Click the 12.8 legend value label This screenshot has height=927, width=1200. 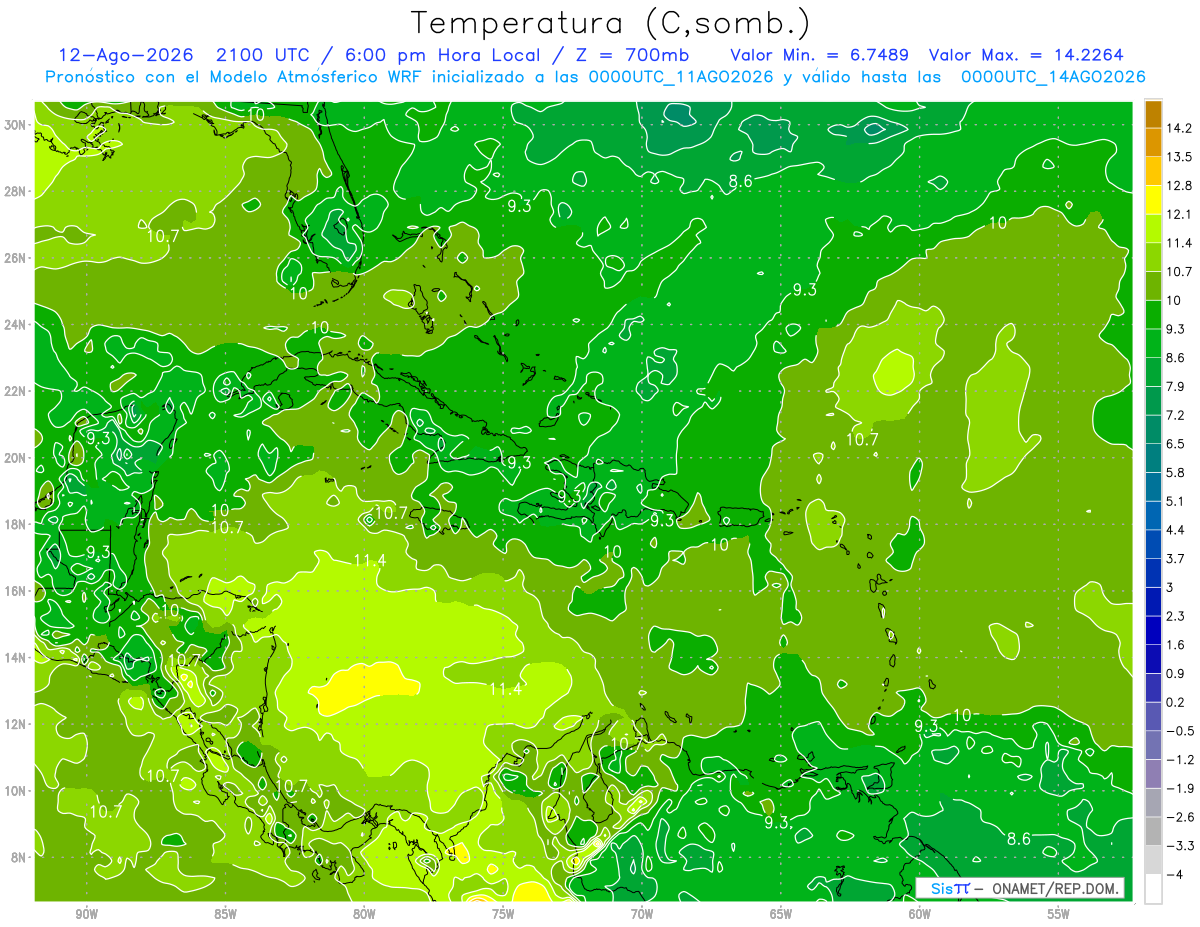pos(1178,186)
